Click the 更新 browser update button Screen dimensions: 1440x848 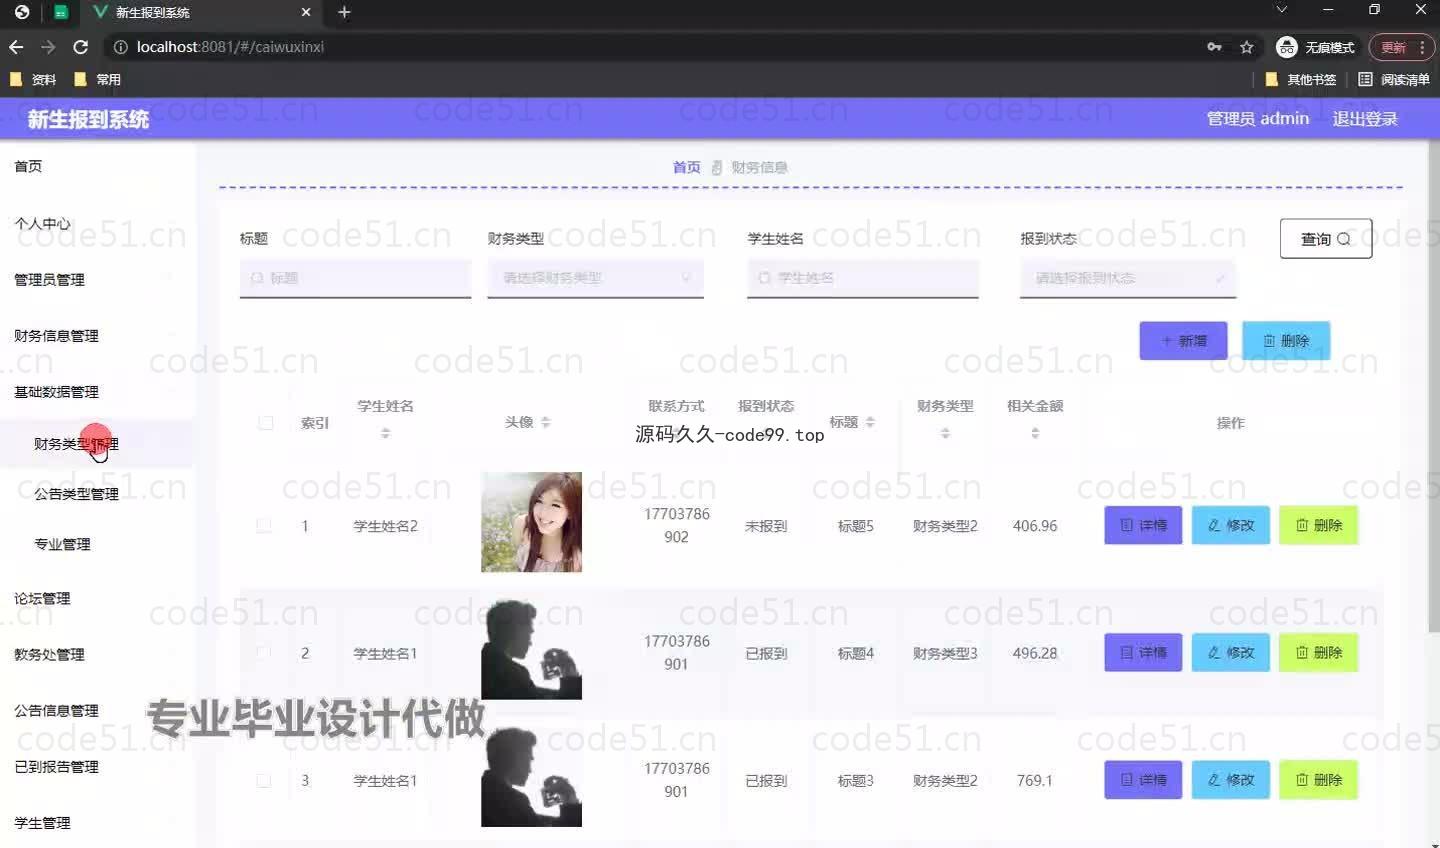(1401, 47)
